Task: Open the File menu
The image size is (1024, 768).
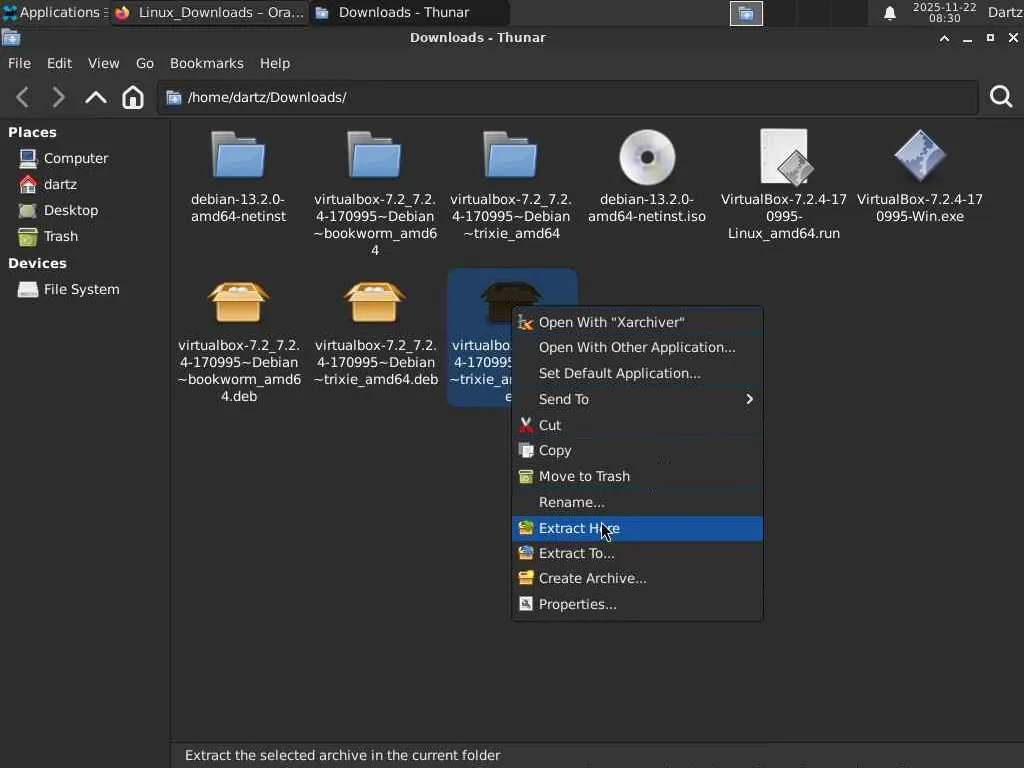Action: coord(19,63)
